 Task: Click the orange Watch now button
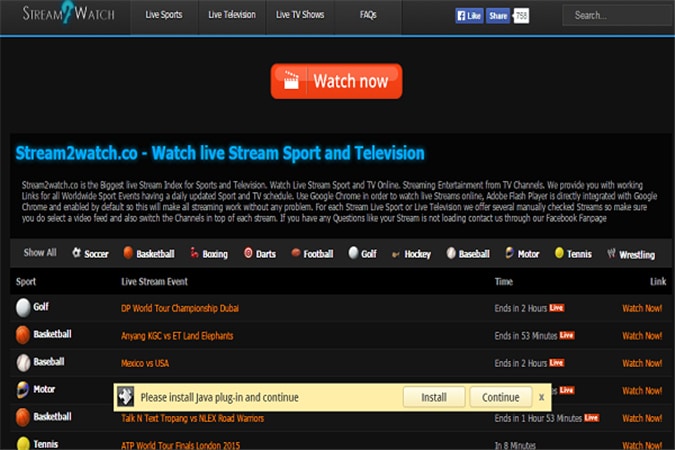click(x=337, y=81)
